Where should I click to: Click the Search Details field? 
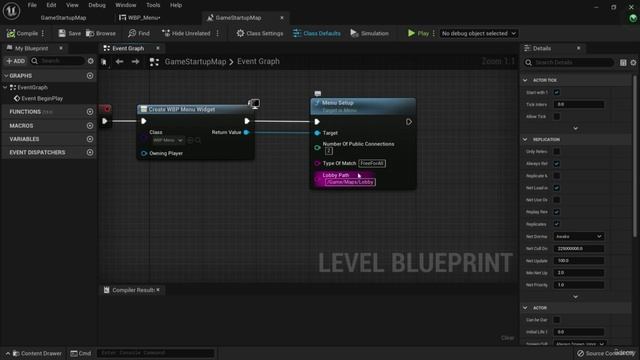[x=569, y=62]
